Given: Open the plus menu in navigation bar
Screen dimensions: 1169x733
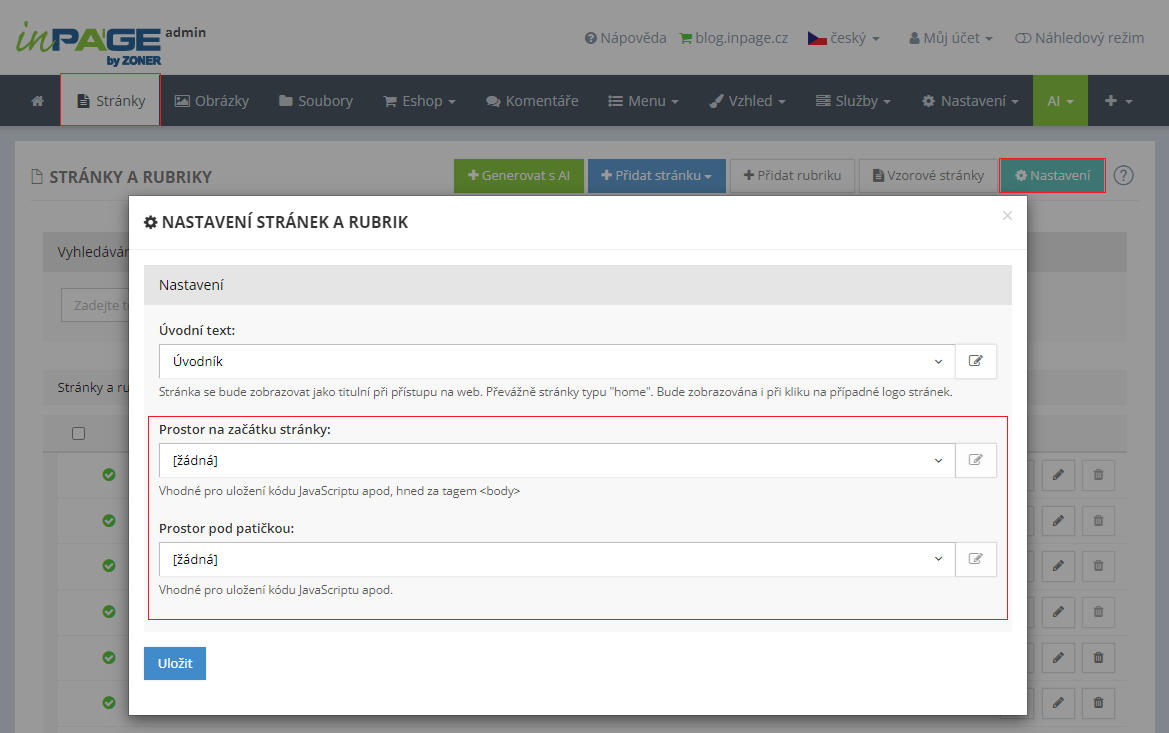Looking at the screenshot, I should [1118, 101].
